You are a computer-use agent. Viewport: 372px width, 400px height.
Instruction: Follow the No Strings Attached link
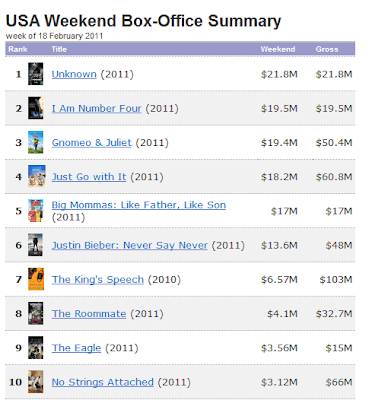(x=103, y=382)
